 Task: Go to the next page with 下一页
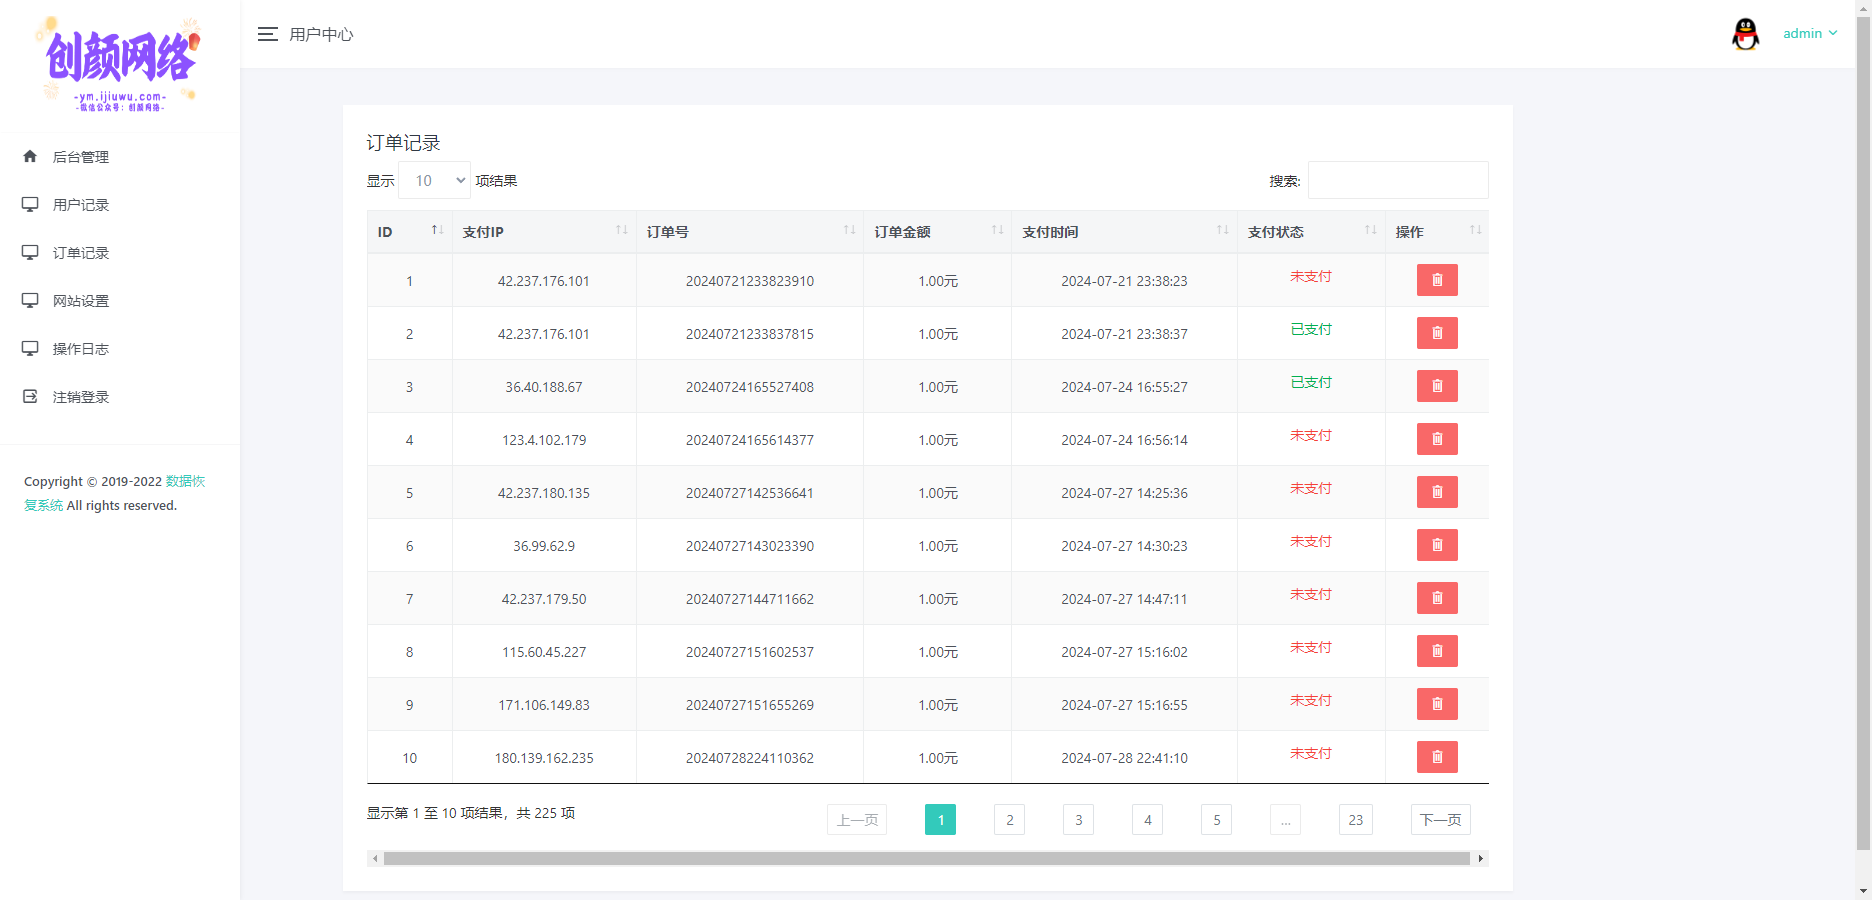point(1440,820)
